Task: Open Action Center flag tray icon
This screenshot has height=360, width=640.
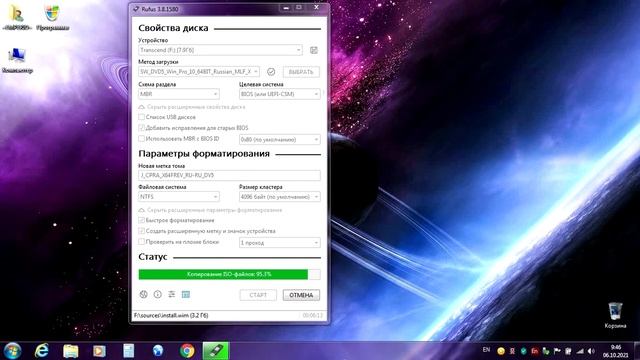Action: (x=557, y=351)
